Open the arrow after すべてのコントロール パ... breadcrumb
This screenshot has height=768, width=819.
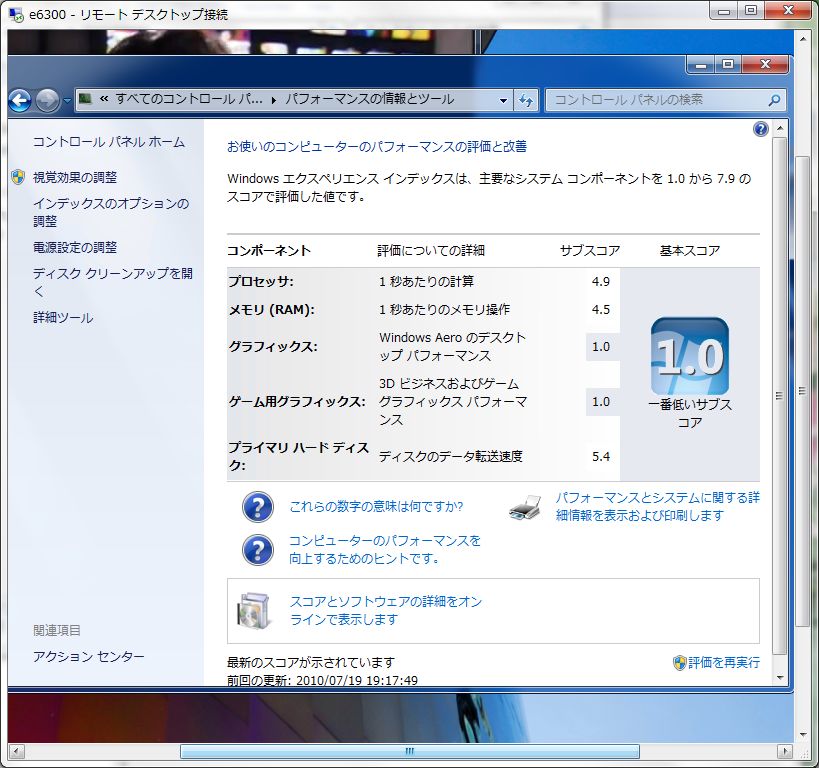274,100
